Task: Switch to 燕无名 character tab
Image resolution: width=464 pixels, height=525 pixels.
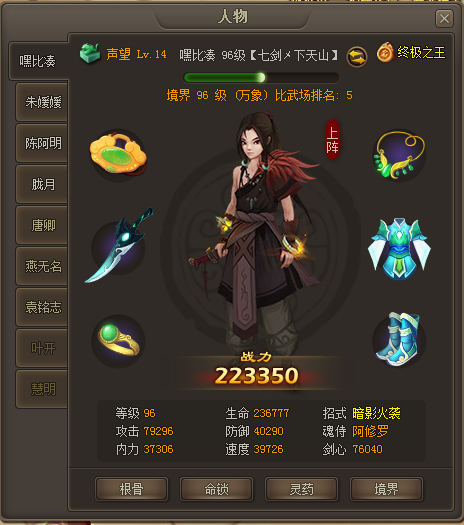Action: click(42, 266)
